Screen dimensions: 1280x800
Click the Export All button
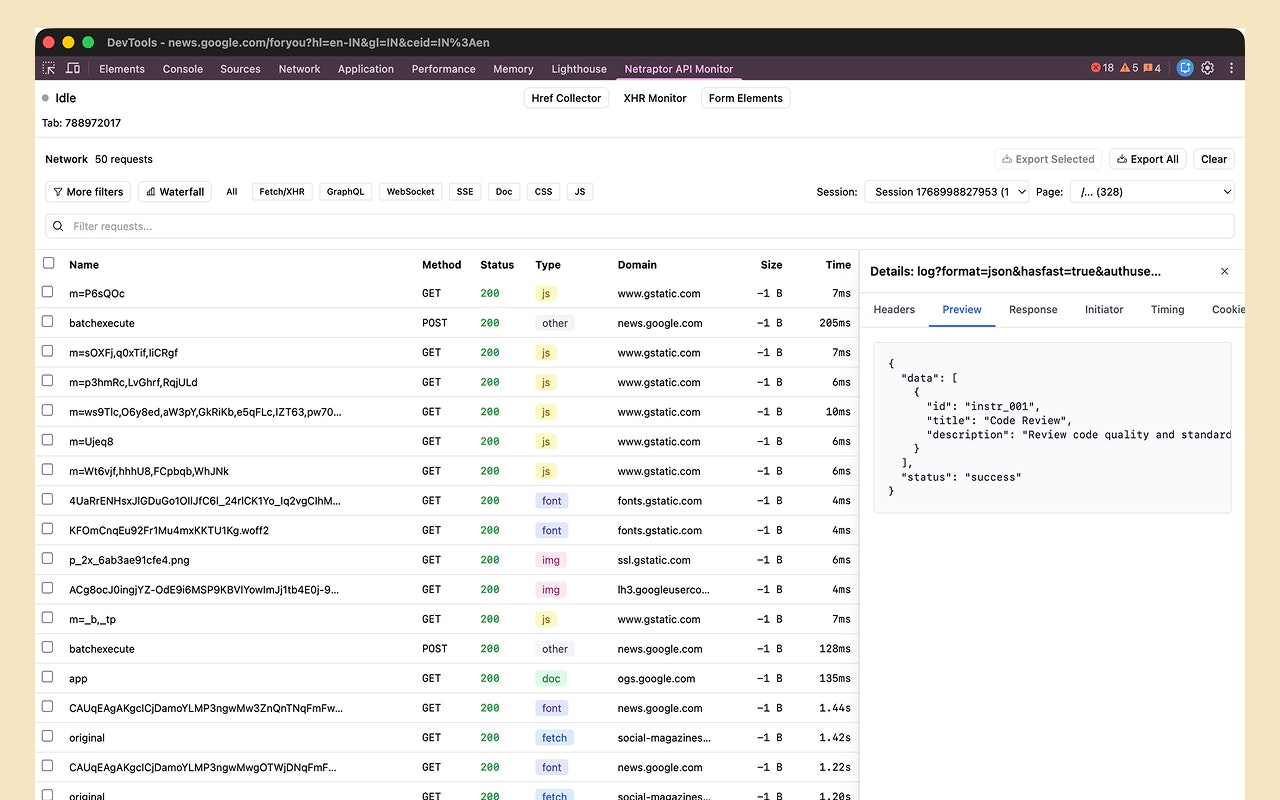pos(1147,158)
